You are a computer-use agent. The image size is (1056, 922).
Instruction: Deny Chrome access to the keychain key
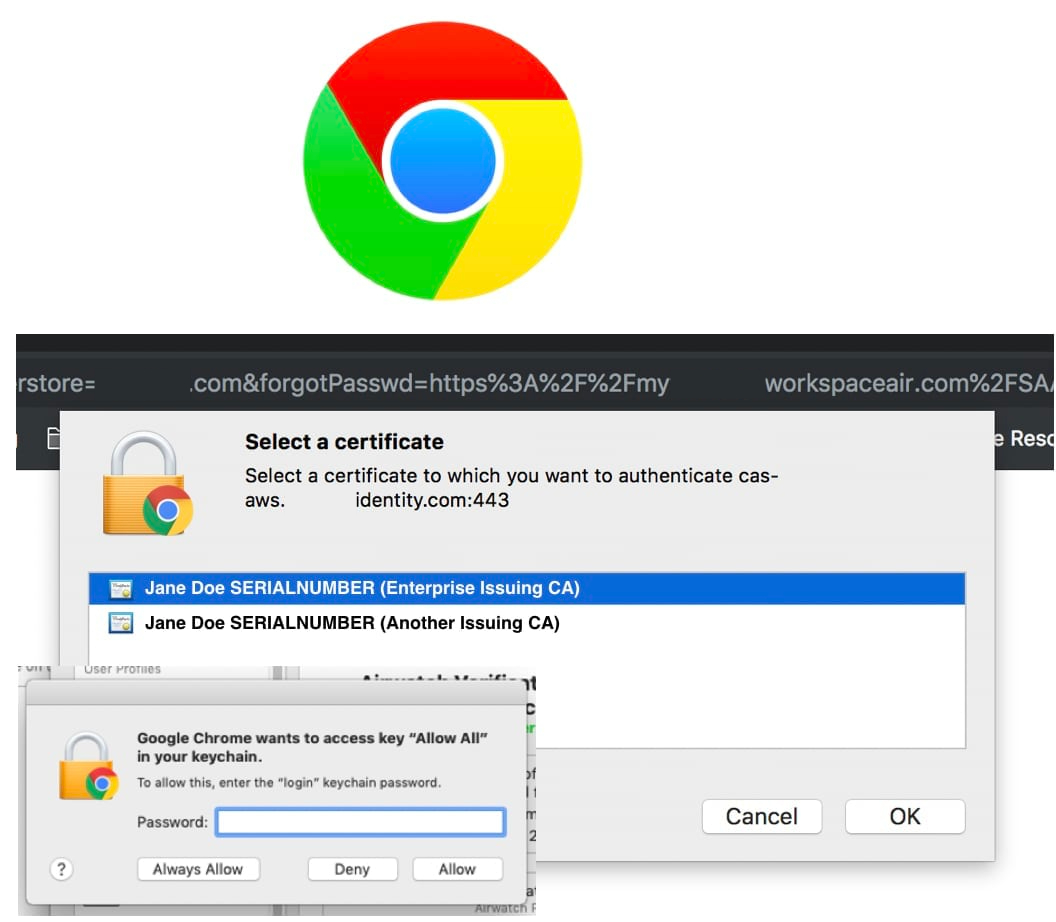tap(352, 869)
